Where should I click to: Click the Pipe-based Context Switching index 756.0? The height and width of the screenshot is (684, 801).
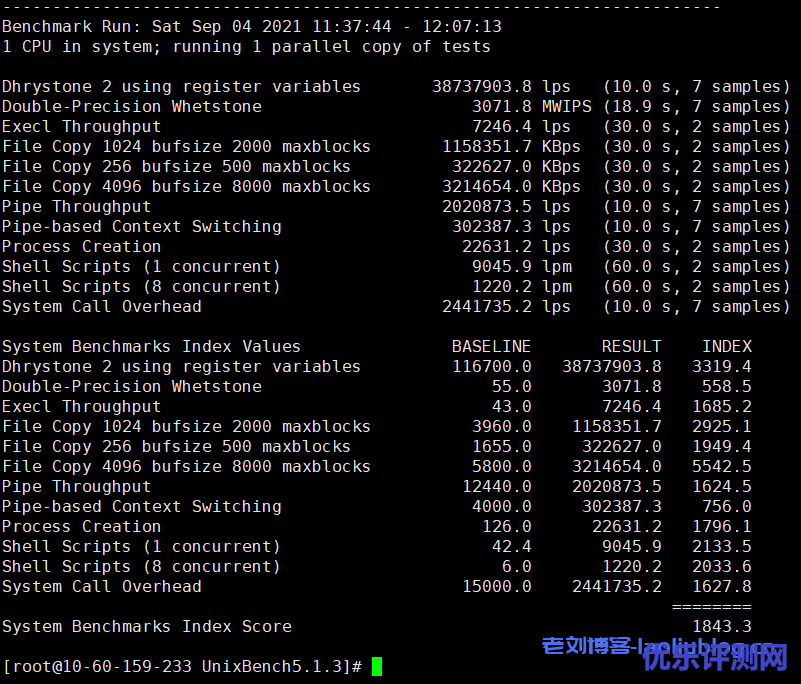point(726,506)
